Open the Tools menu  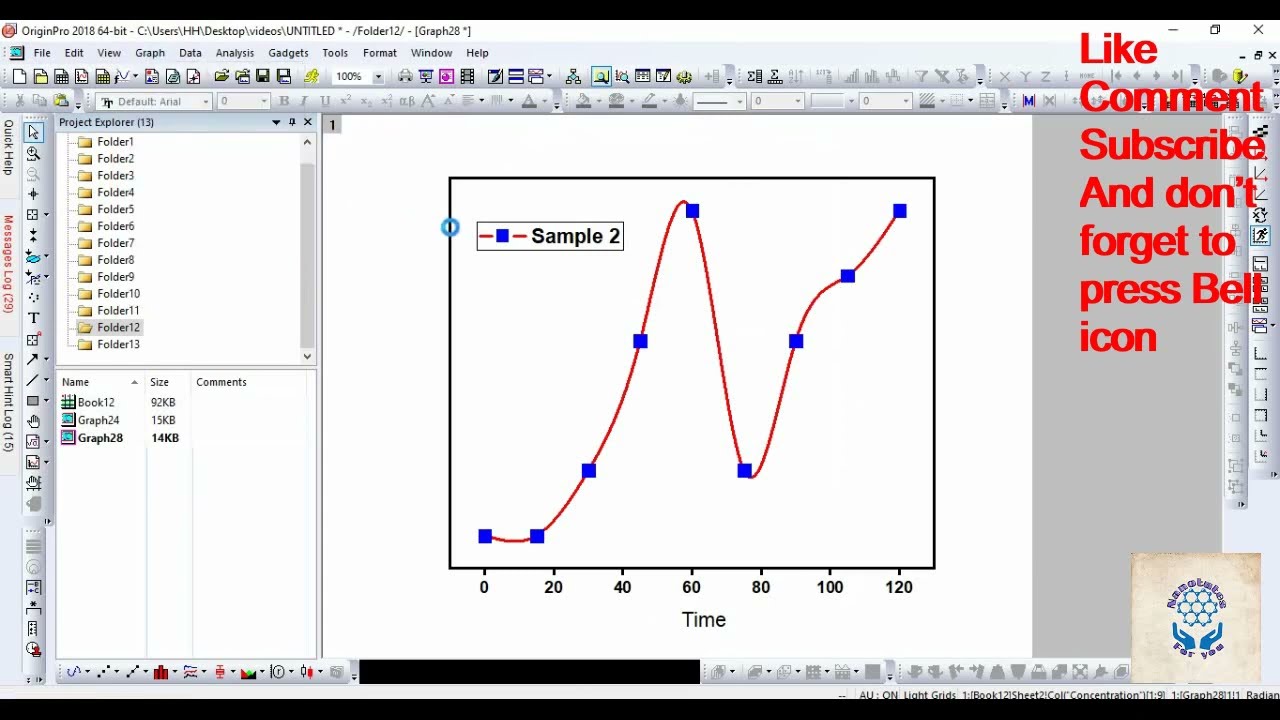click(335, 53)
